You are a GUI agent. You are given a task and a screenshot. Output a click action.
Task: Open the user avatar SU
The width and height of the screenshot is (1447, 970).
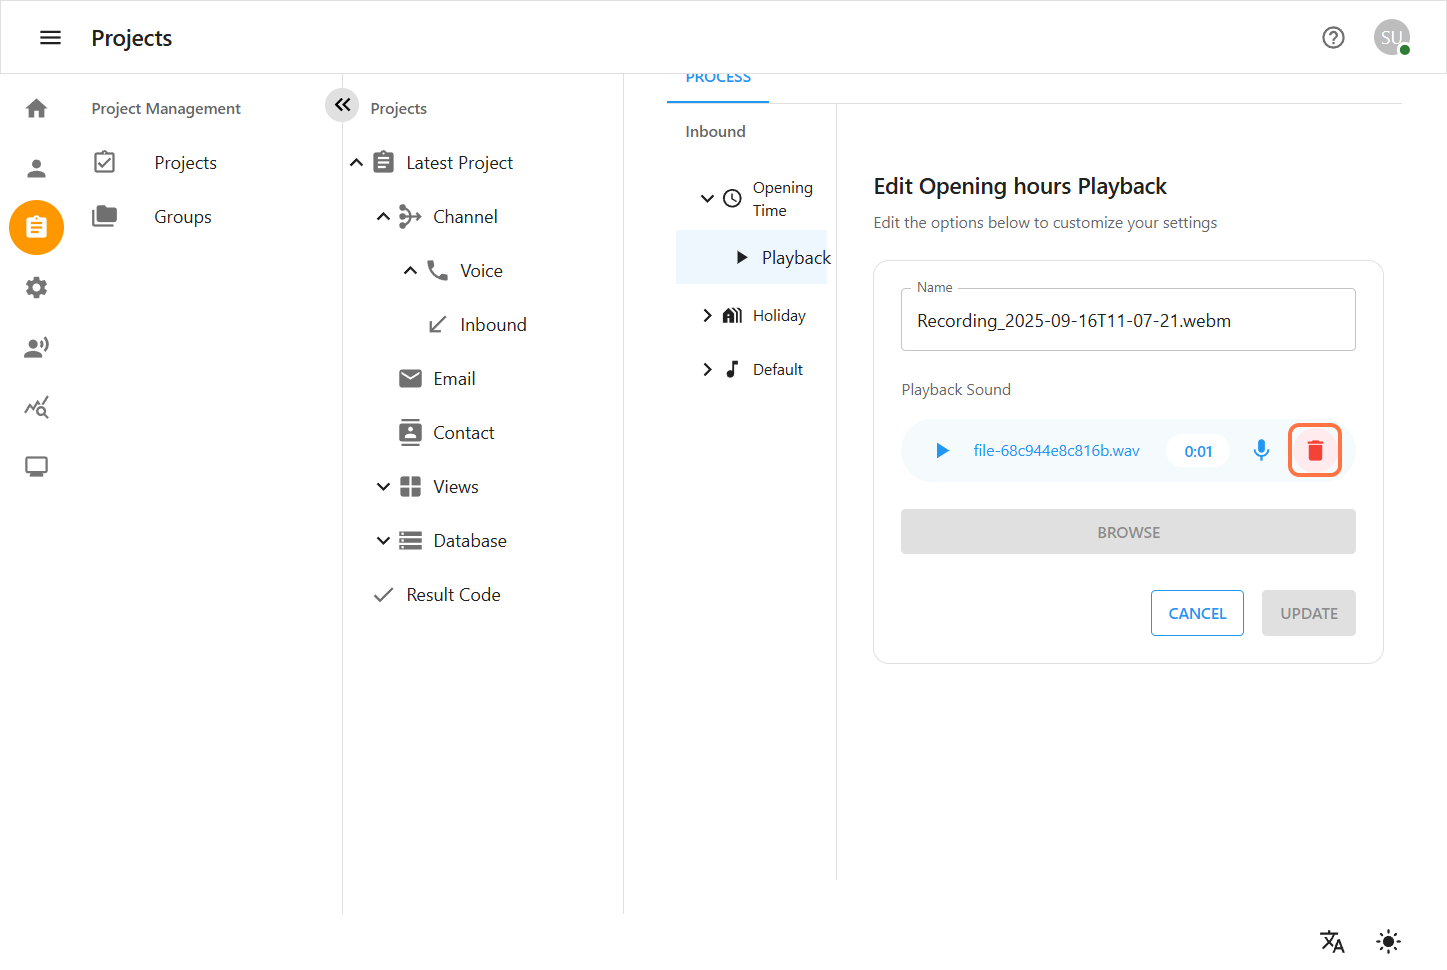point(1391,38)
